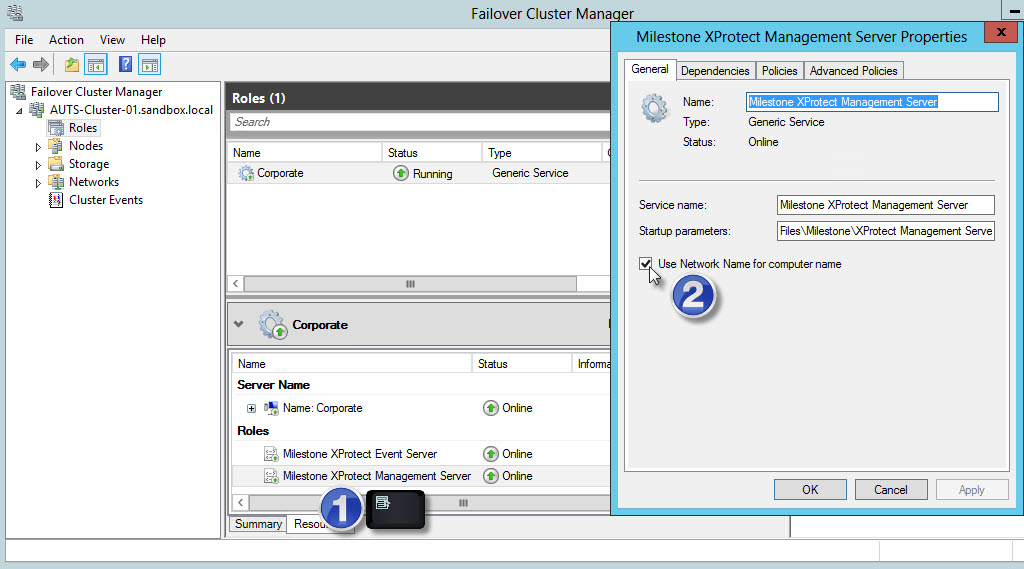1024x569 pixels.
Task: Click the Startup parameters field
Action: tap(886, 231)
